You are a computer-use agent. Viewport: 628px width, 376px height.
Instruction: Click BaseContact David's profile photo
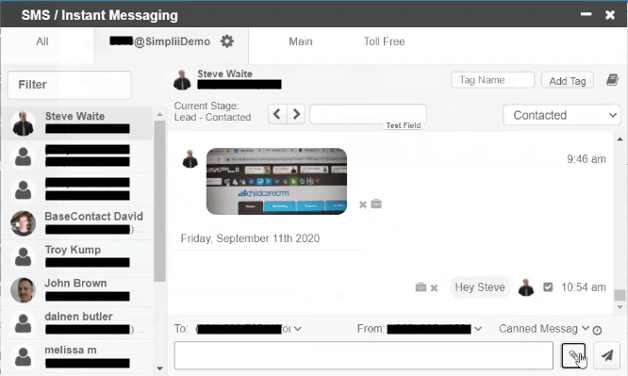[23, 223]
